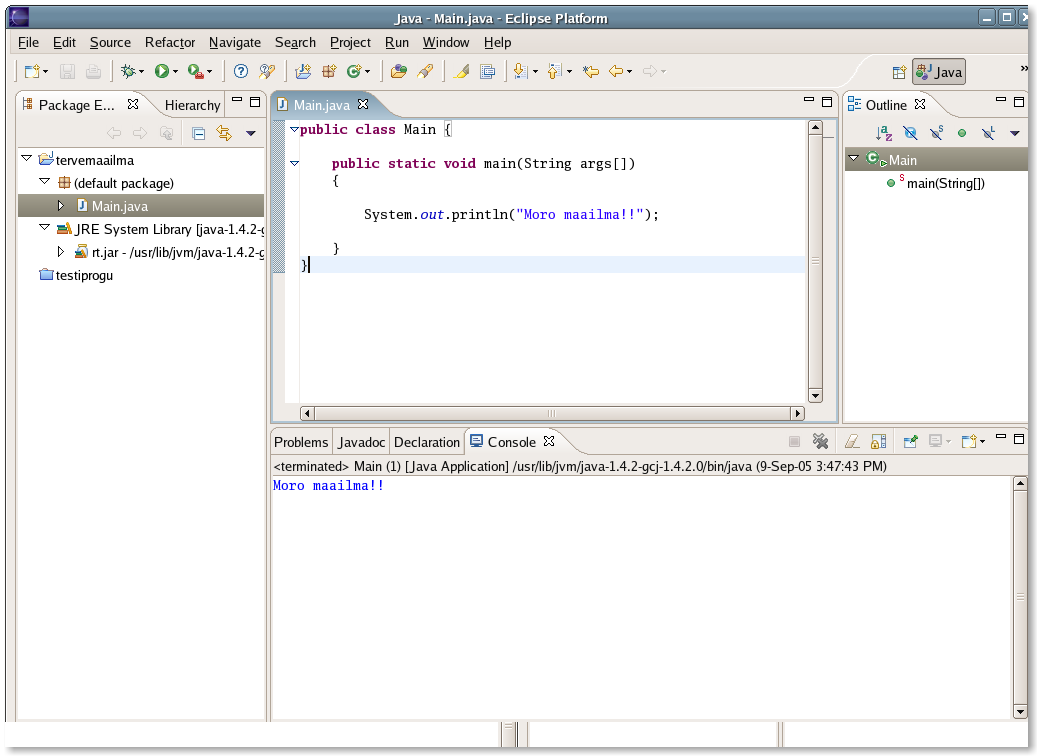Open the Refactor menu
Image resolution: width=1037 pixels, height=756 pixels.
click(170, 42)
